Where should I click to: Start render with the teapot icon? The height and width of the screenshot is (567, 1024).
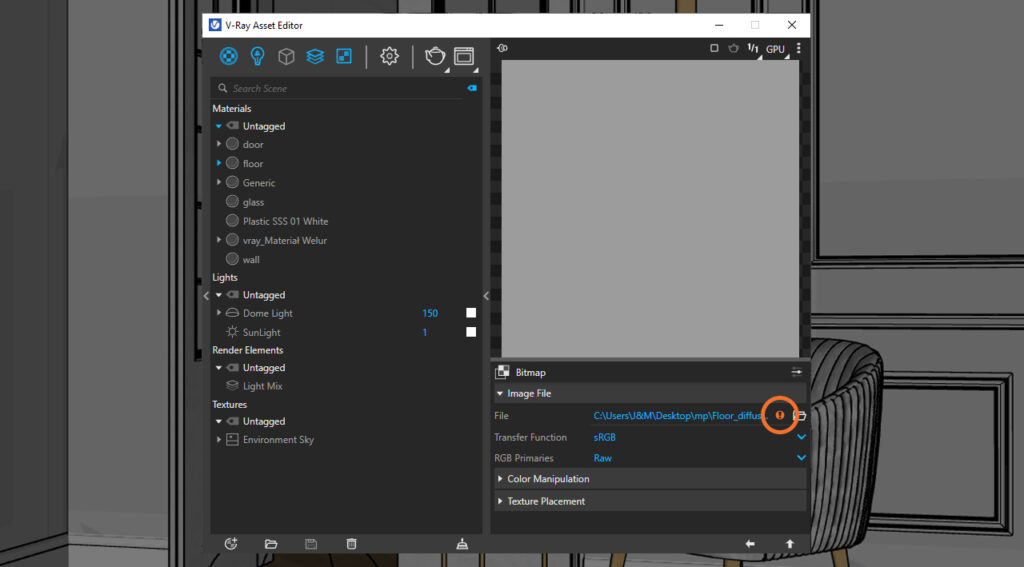tap(435, 56)
